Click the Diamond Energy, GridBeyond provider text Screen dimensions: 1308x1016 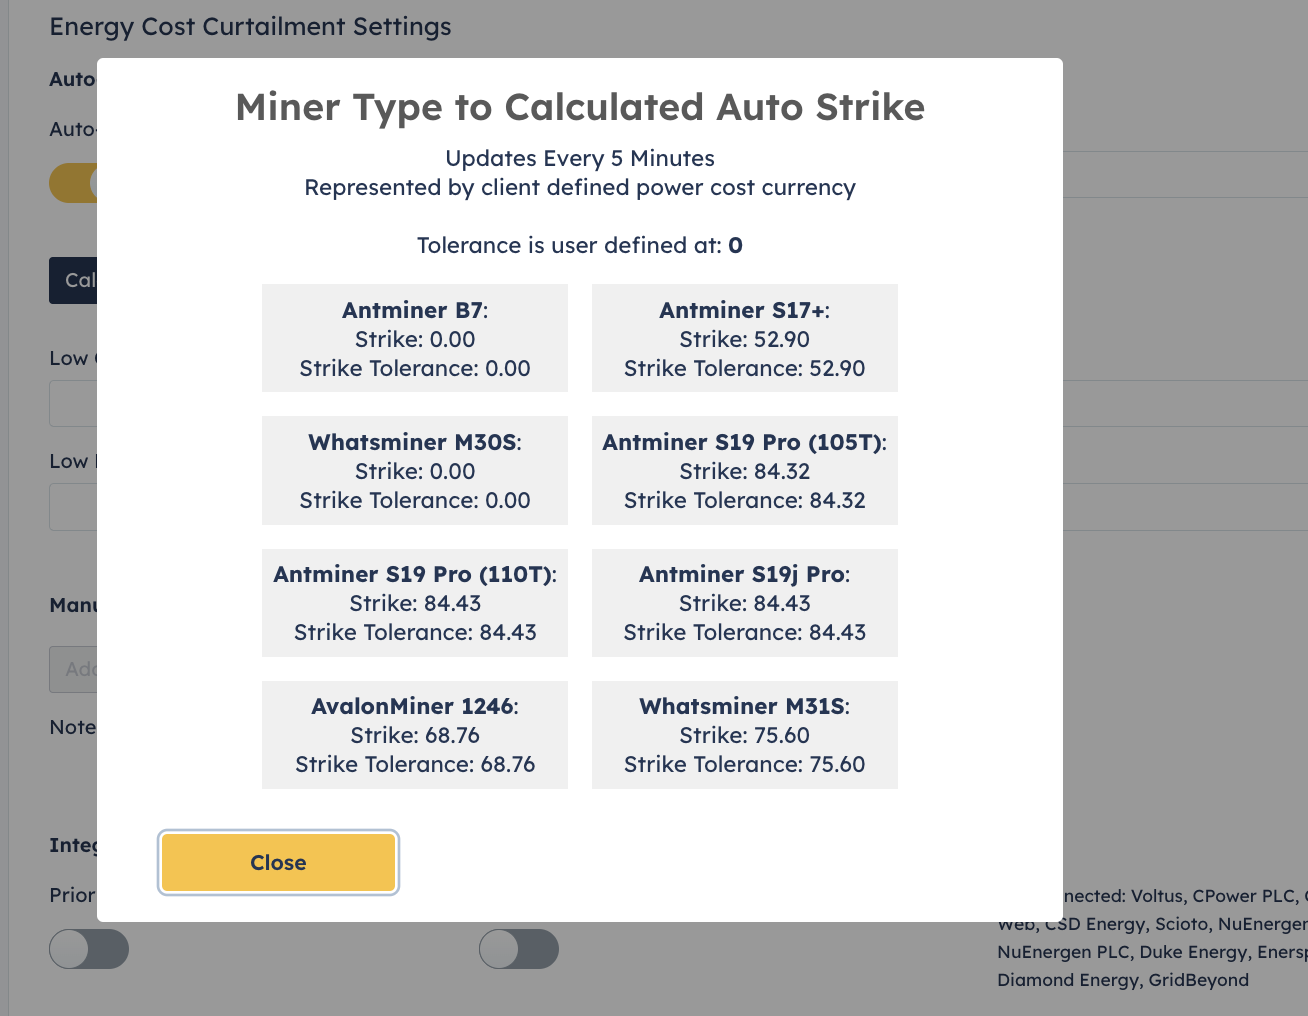[1123, 980]
